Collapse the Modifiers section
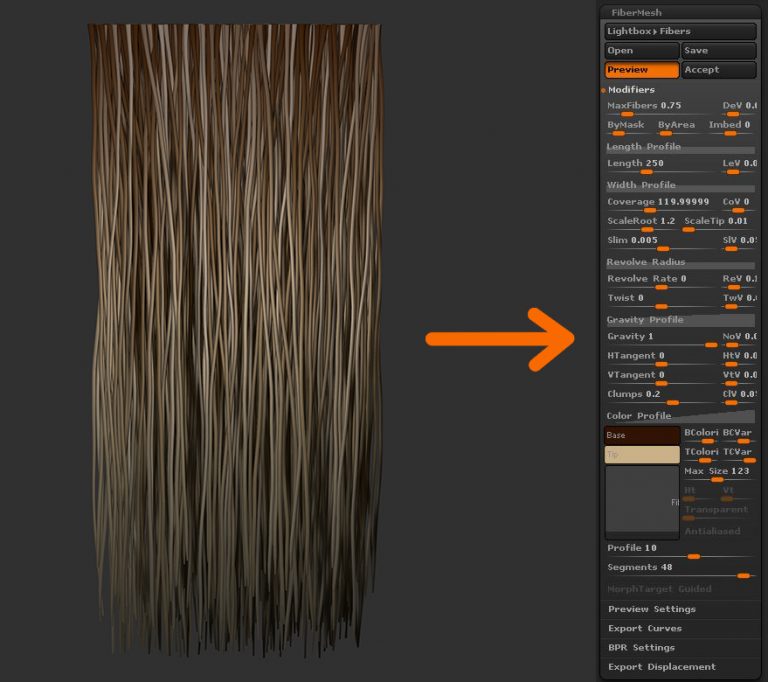The image size is (768, 682). coord(631,90)
